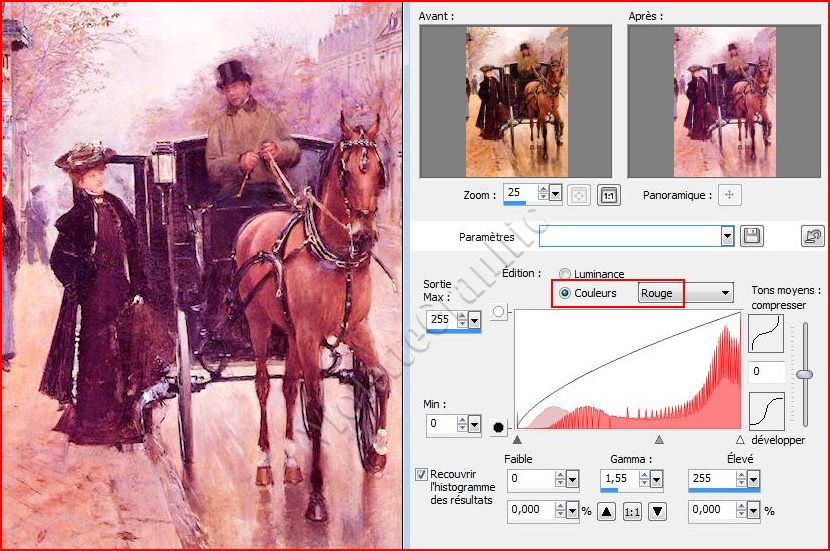Select the Luminance radio button

pyautogui.click(x=566, y=274)
